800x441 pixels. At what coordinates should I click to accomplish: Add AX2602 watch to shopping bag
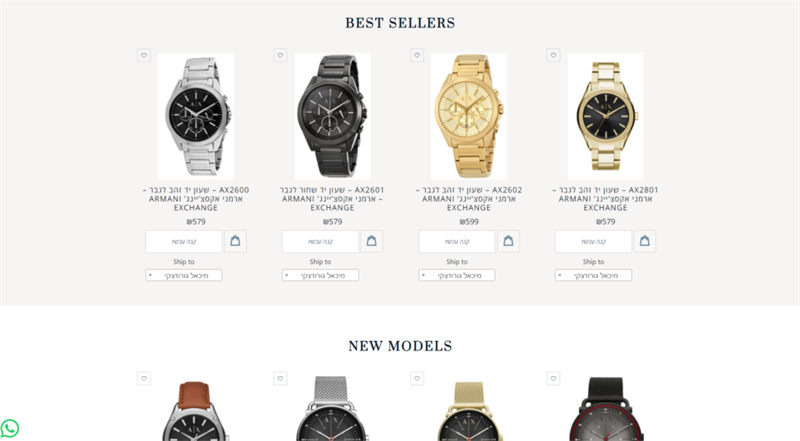[x=509, y=241]
